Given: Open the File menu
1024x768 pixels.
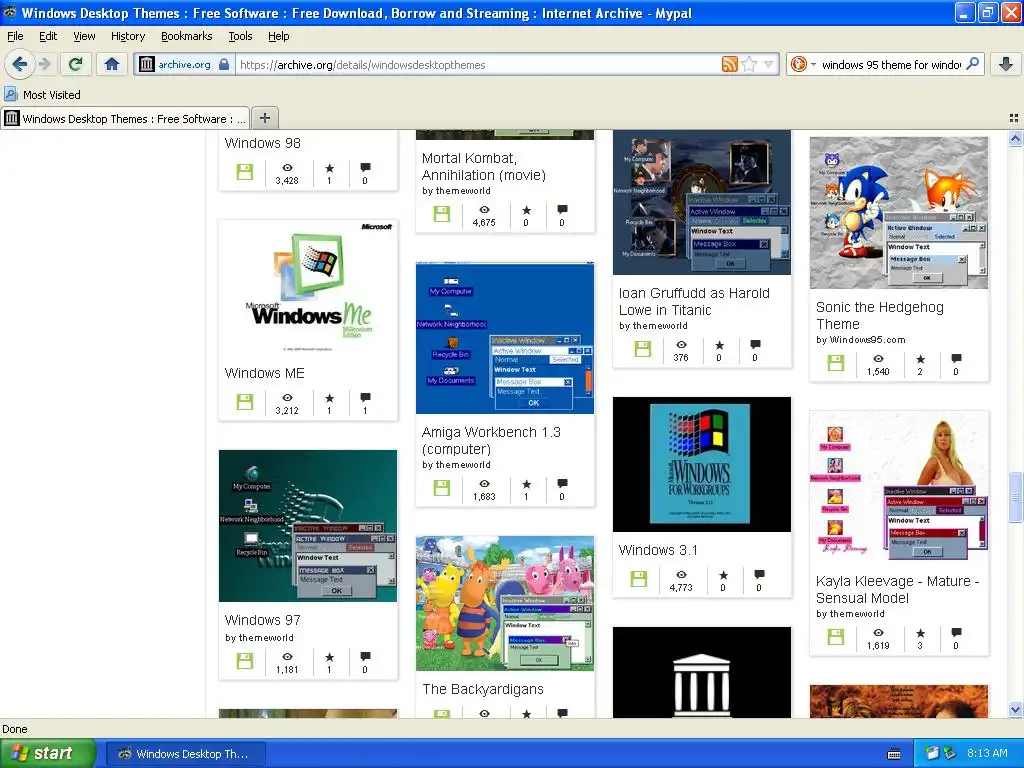Looking at the screenshot, I should (x=15, y=36).
